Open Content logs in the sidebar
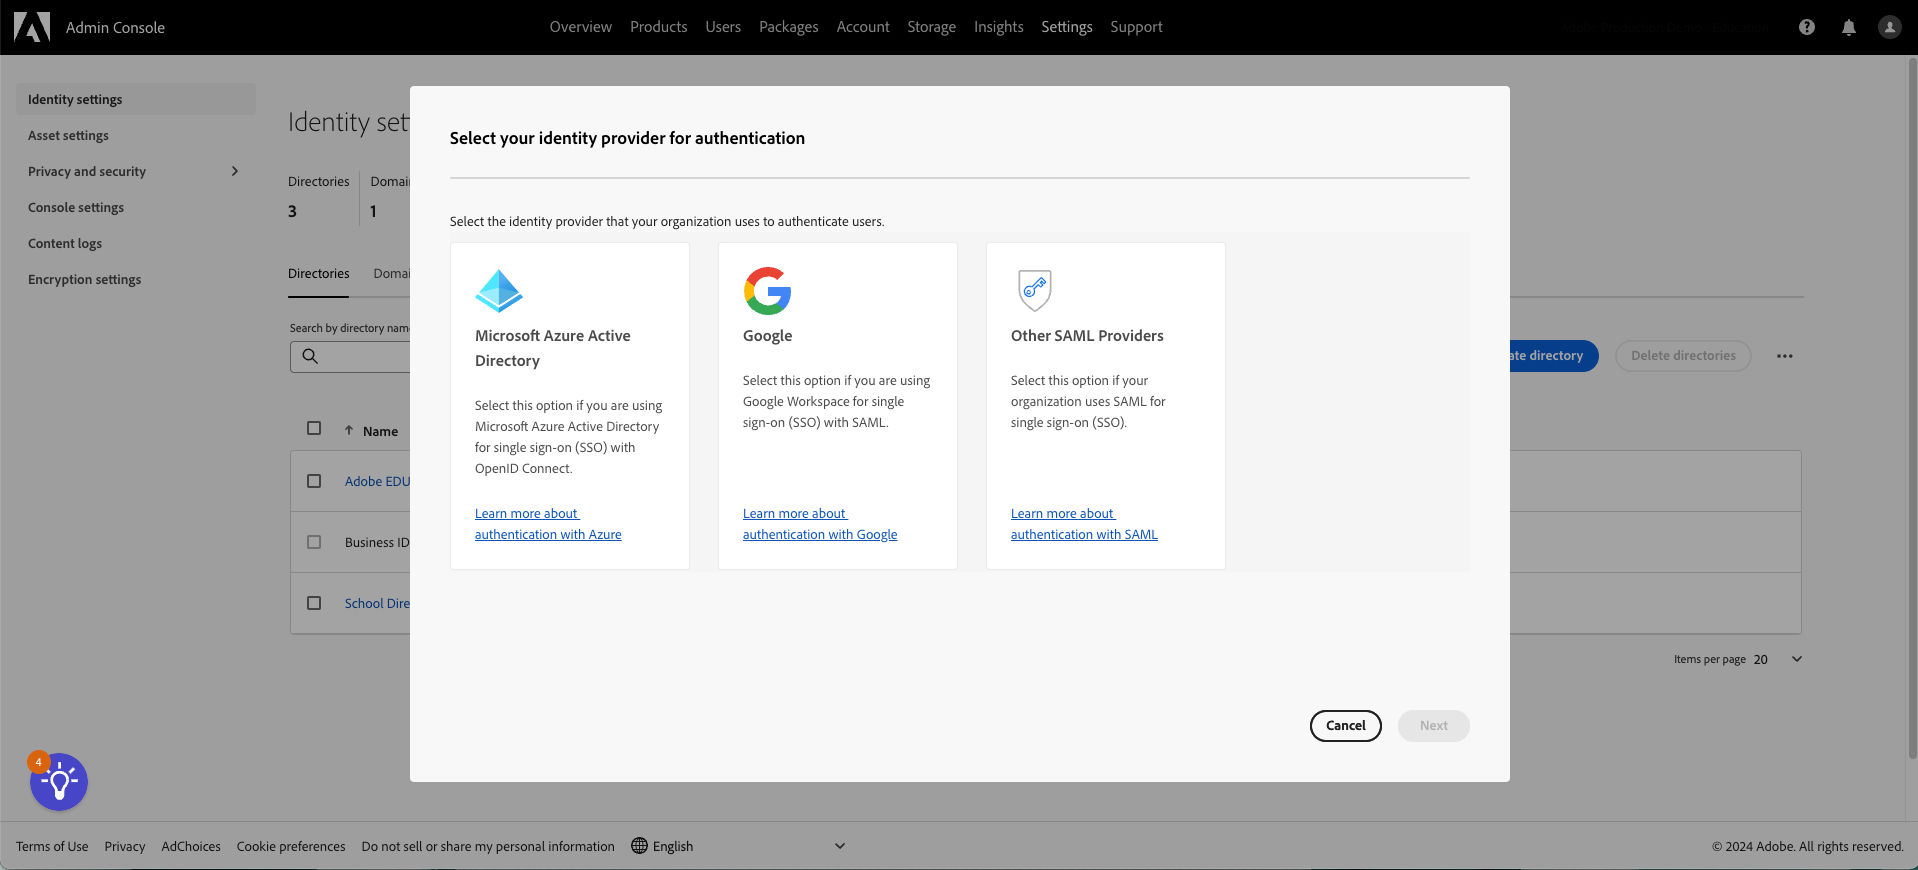Image resolution: width=1918 pixels, height=870 pixels. point(65,243)
